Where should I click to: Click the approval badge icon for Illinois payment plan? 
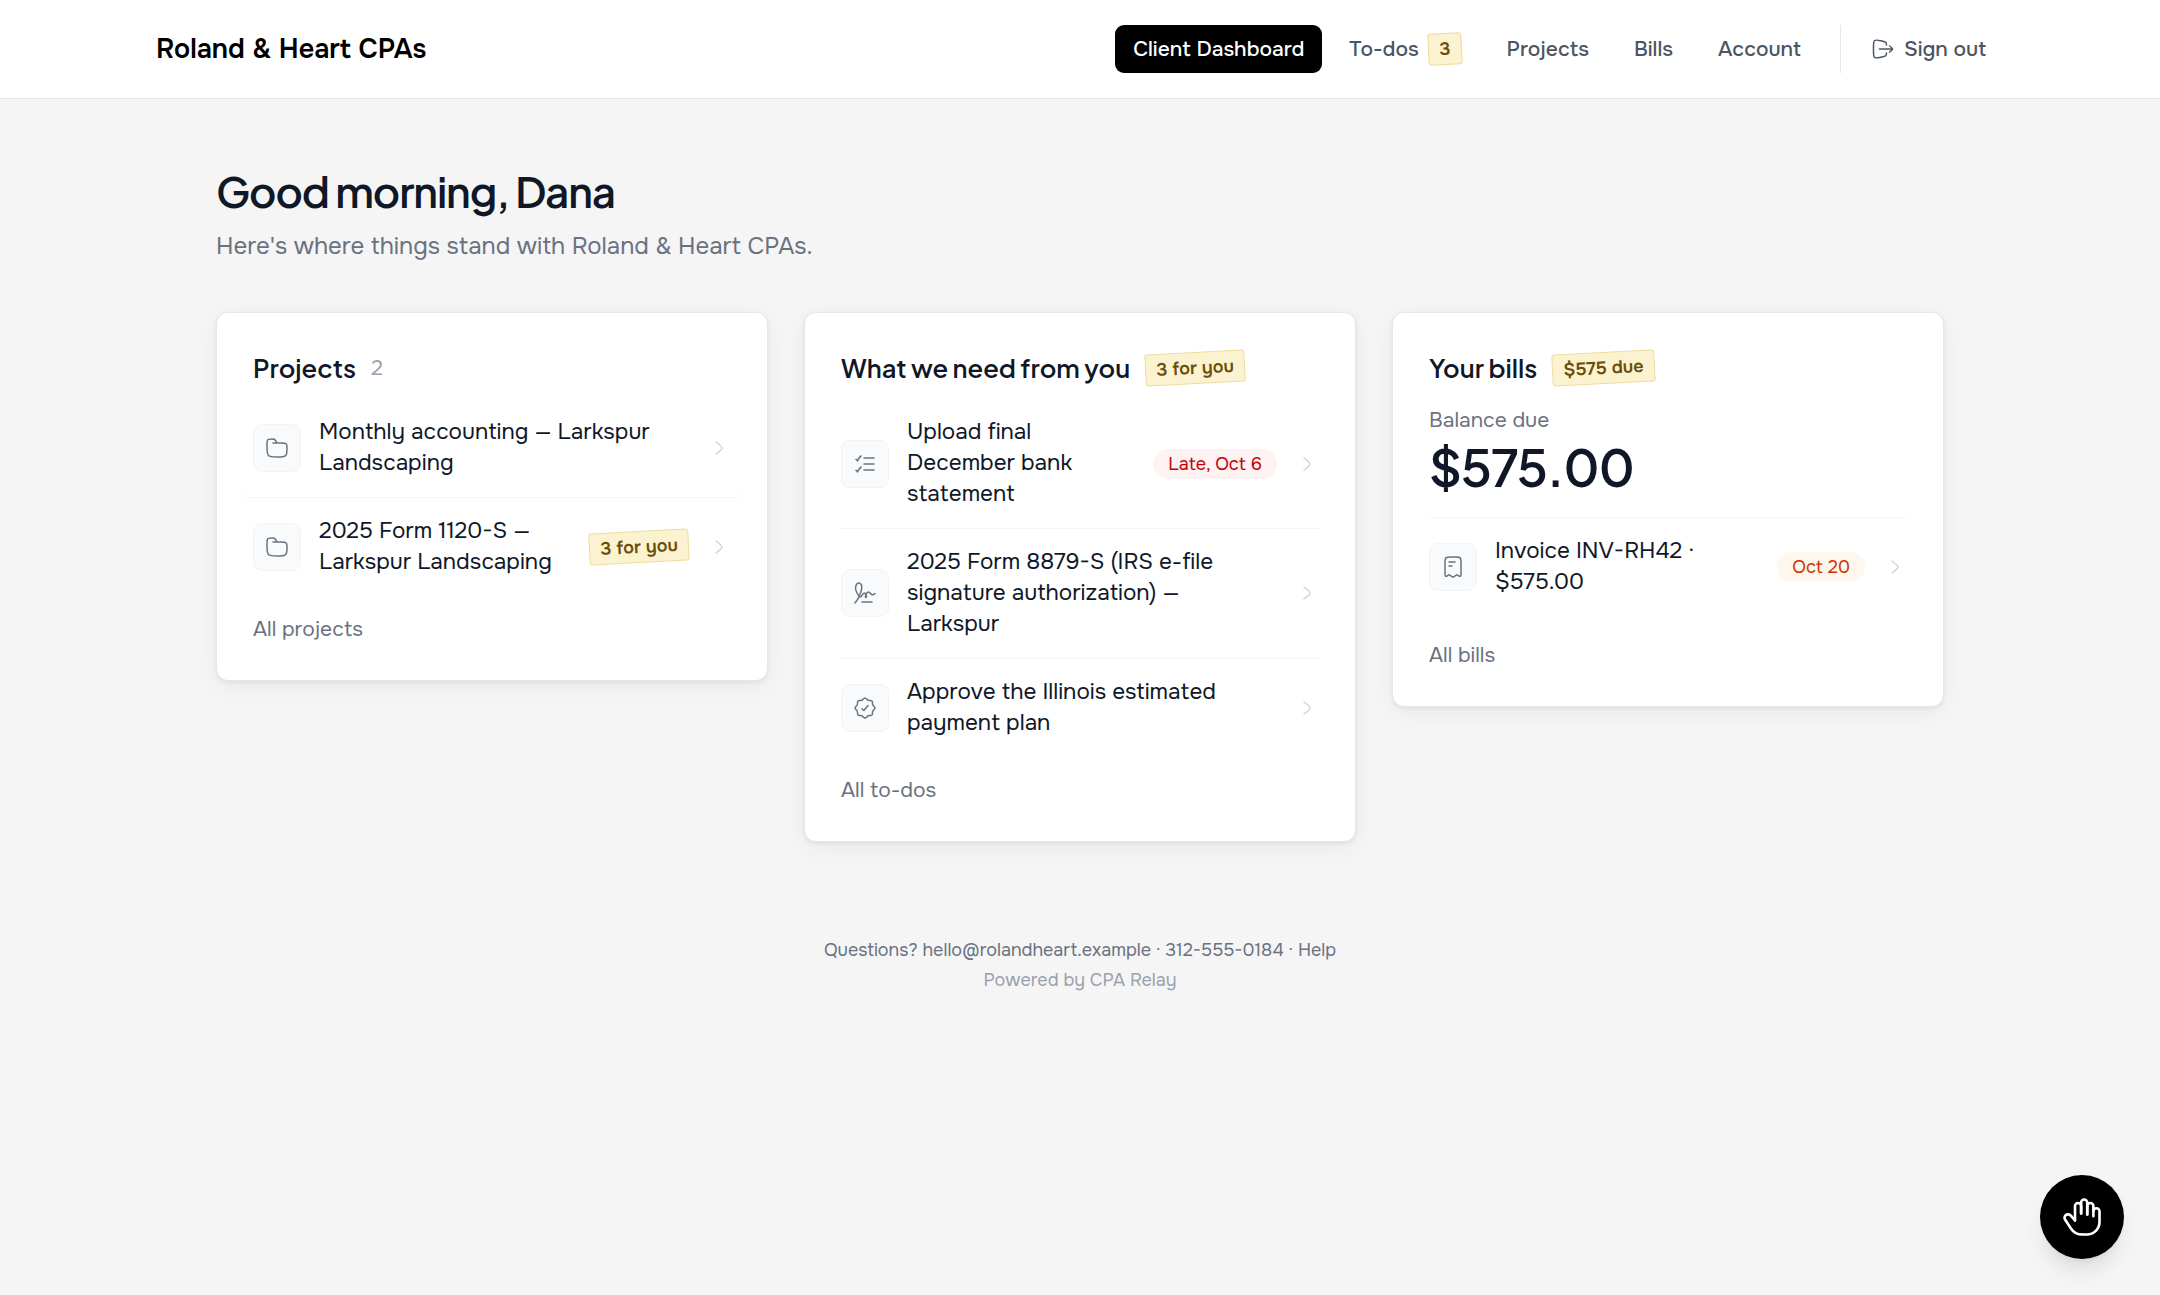coord(865,708)
